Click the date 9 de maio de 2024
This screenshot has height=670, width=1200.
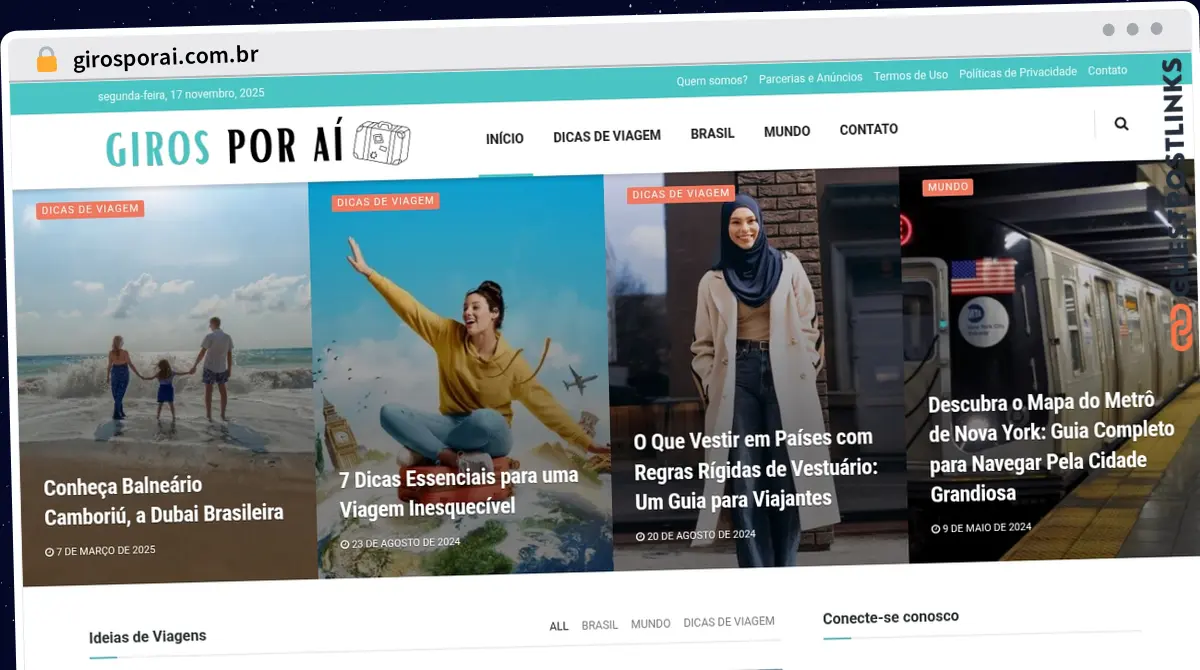coord(987,527)
